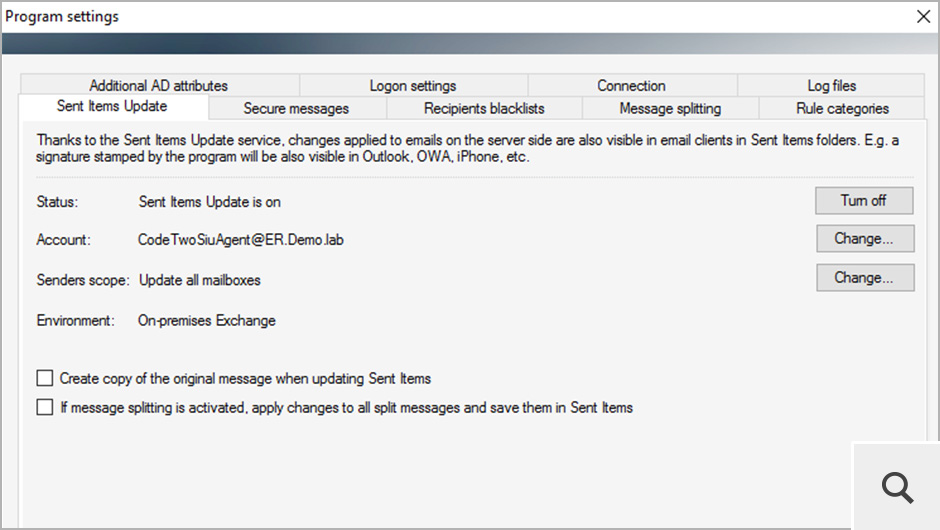Select the Sent Items Update tab
Viewport: 940px width, 530px height.
[113, 106]
